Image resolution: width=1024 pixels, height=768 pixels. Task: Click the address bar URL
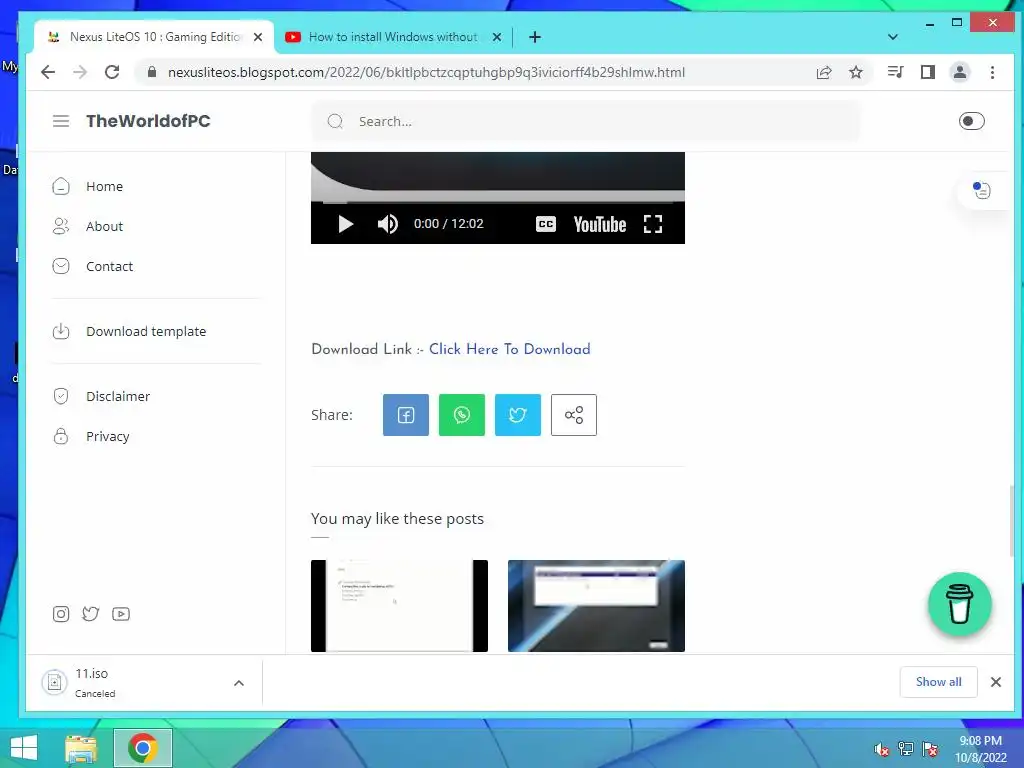point(426,72)
